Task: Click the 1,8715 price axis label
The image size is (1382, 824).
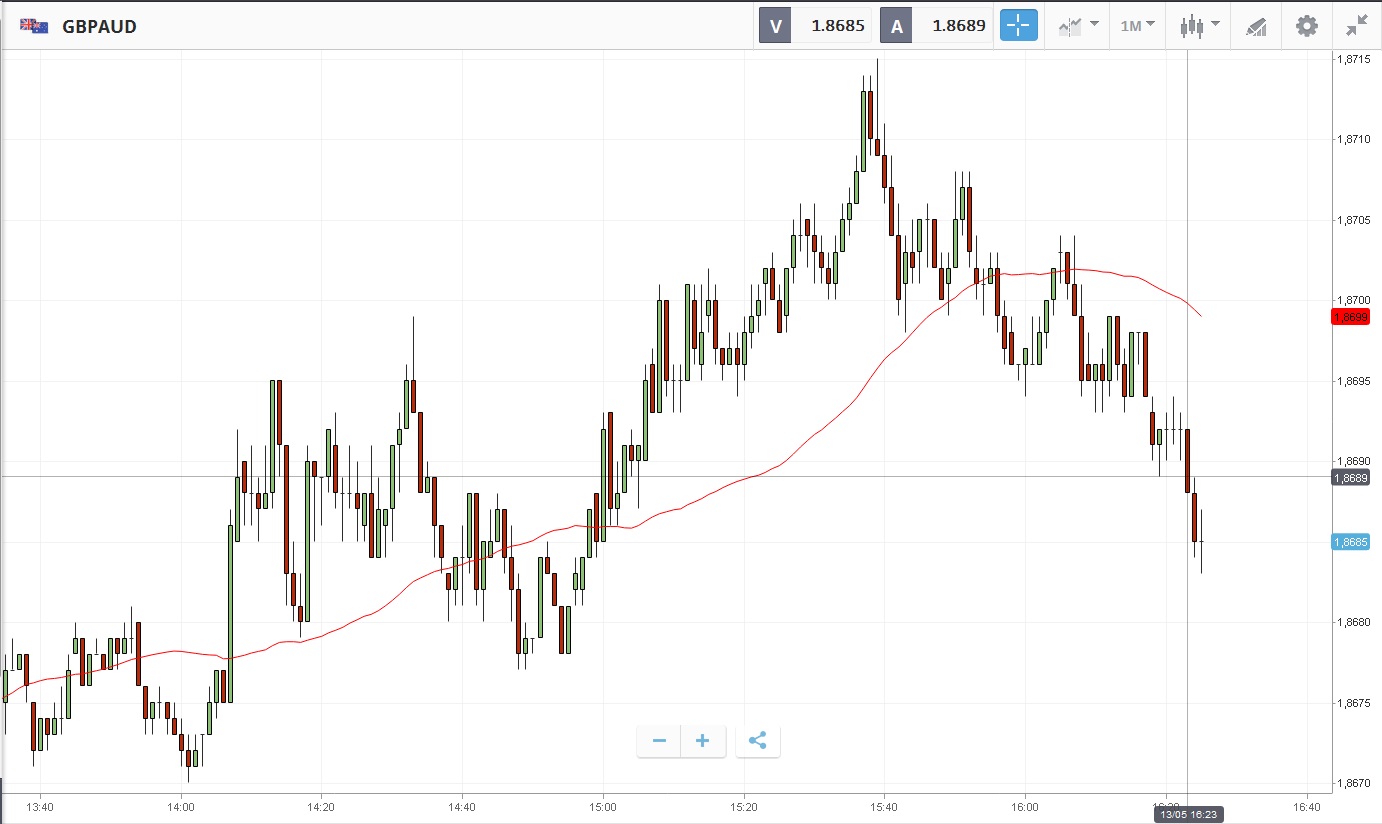Action: click(1353, 60)
